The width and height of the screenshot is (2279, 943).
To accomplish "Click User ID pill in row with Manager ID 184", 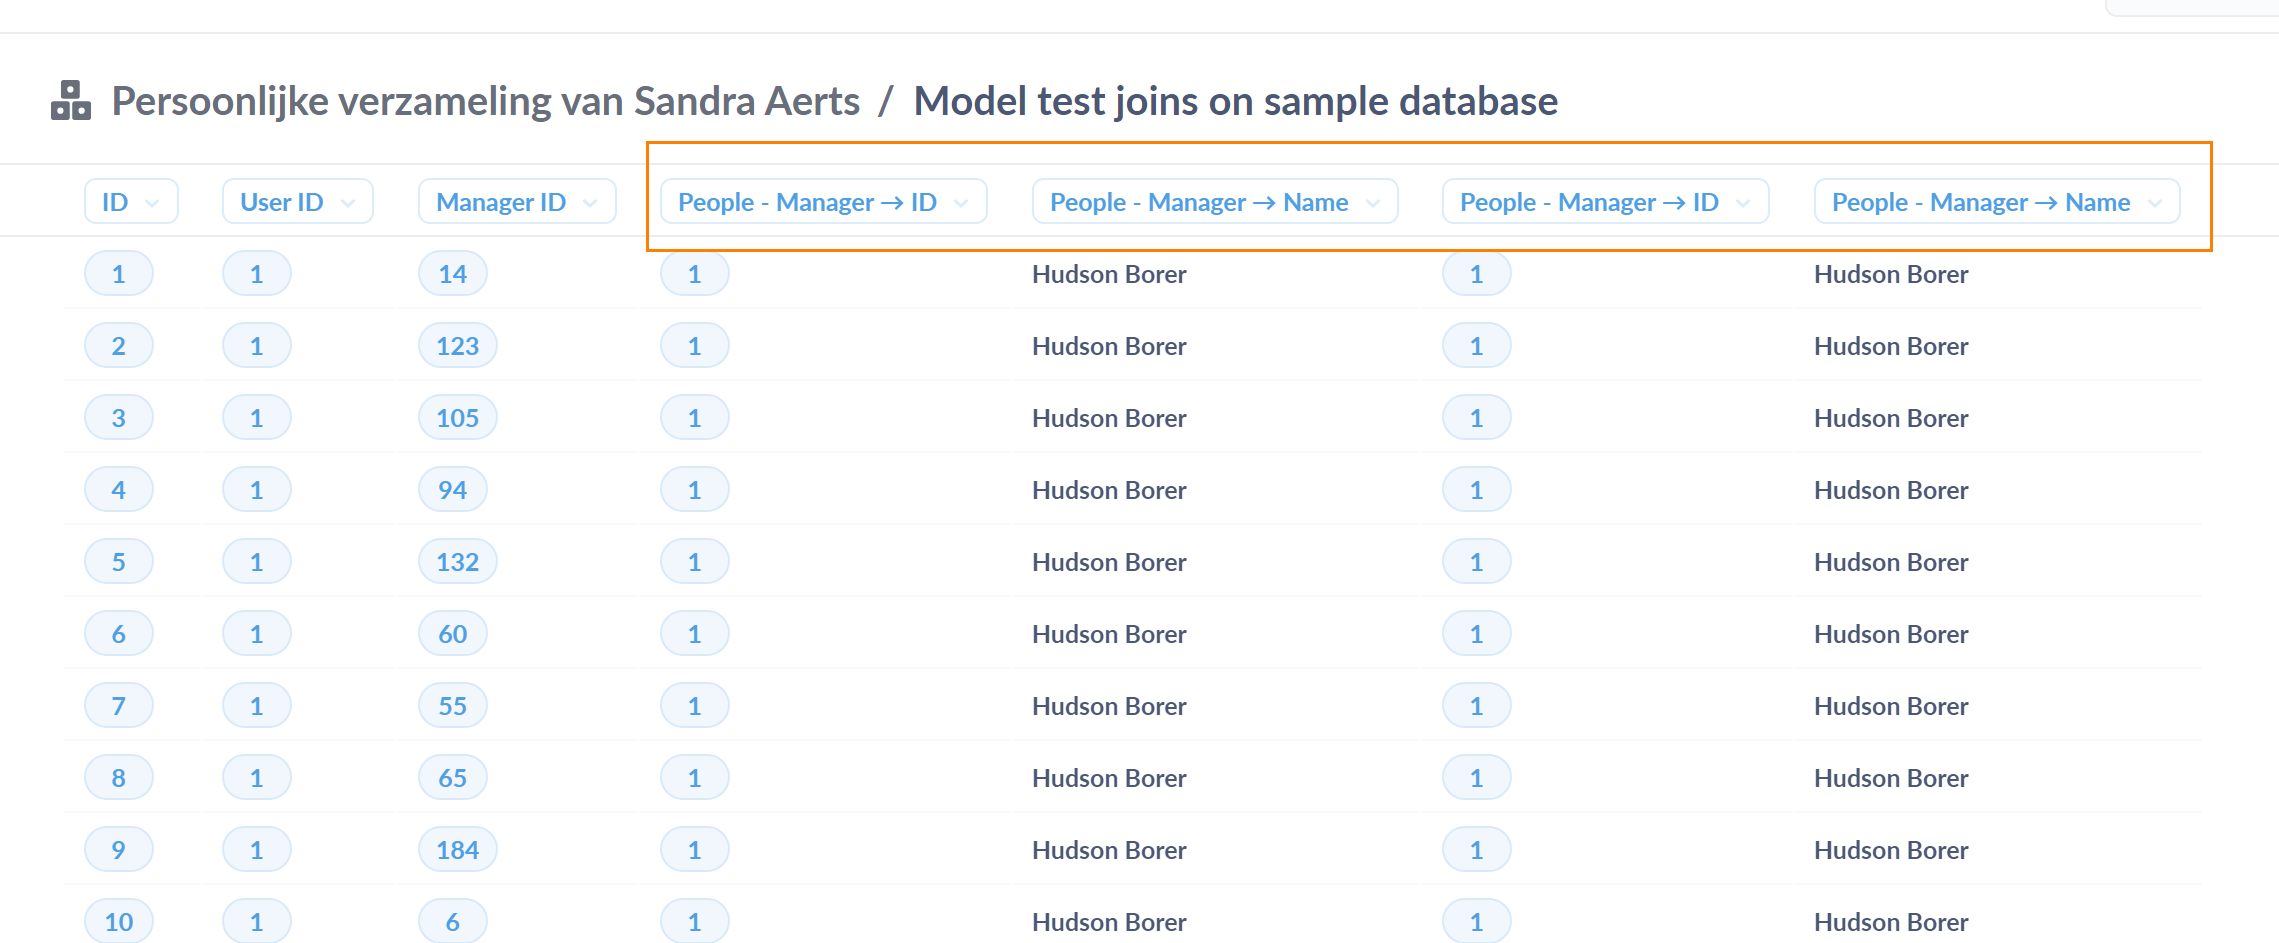I will [x=257, y=850].
